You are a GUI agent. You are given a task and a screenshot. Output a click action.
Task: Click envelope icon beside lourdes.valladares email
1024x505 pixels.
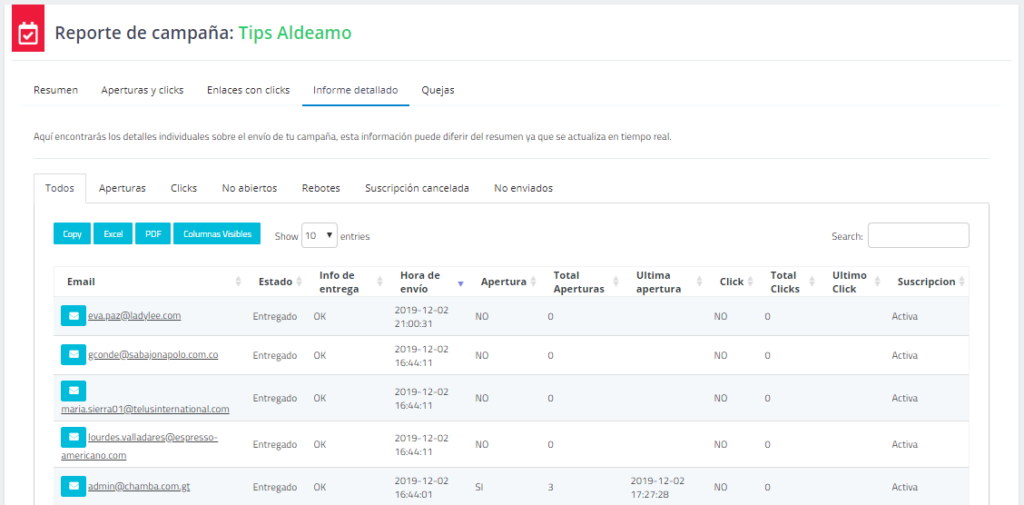[x=73, y=437]
